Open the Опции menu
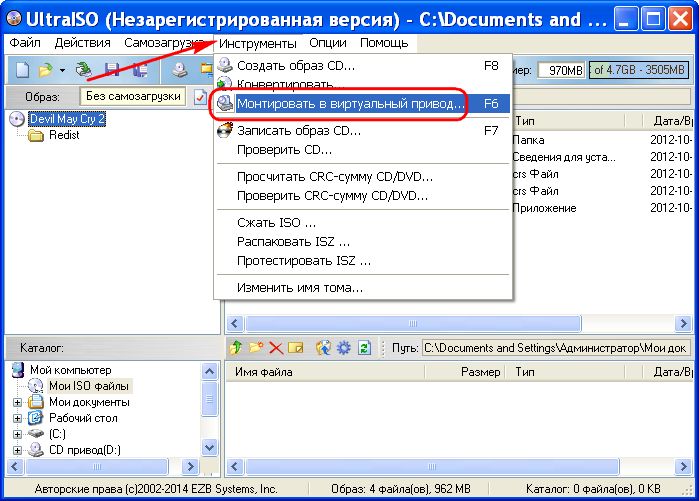The height and width of the screenshot is (501, 699). pyautogui.click(x=328, y=43)
